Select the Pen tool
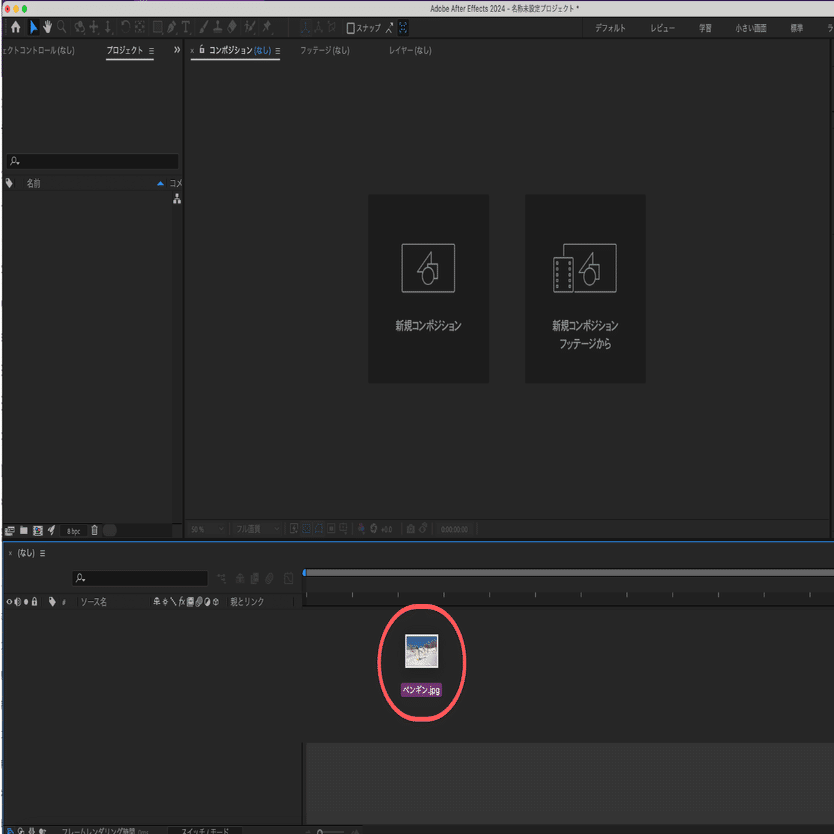Viewport: 834px width, 834px height. click(171, 27)
